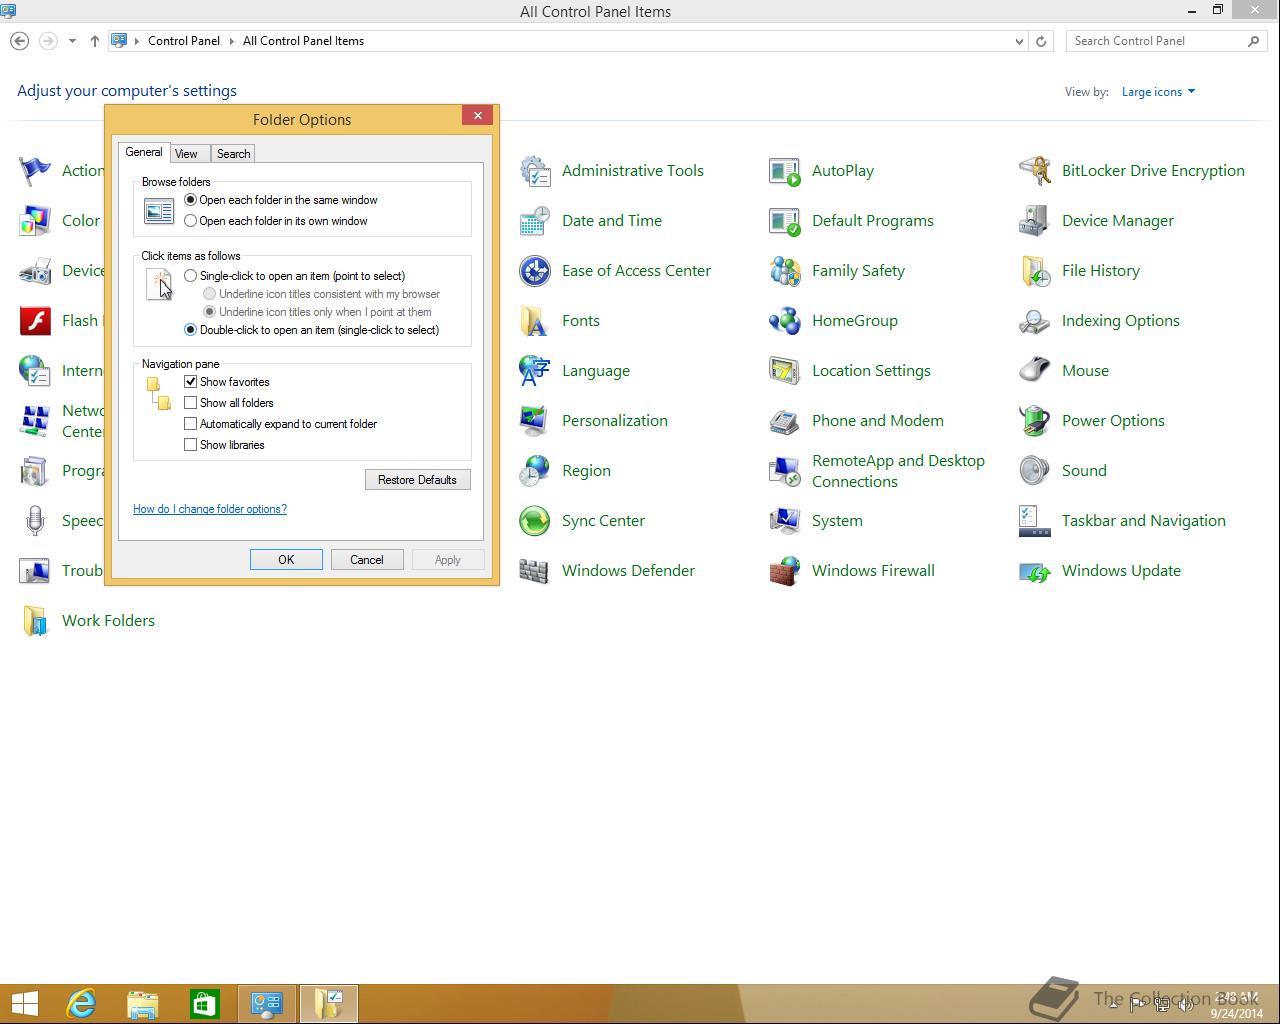The height and width of the screenshot is (1024, 1280).
Task: Open Device Manager icon
Action: coord(1034,221)
